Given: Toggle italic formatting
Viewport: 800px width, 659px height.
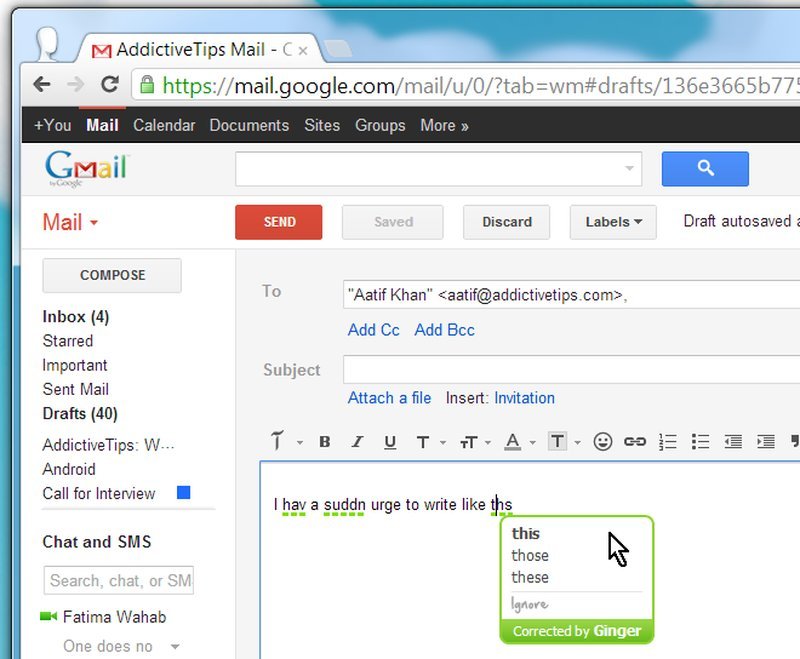Looking at the screenshot, I should (357, 442).
